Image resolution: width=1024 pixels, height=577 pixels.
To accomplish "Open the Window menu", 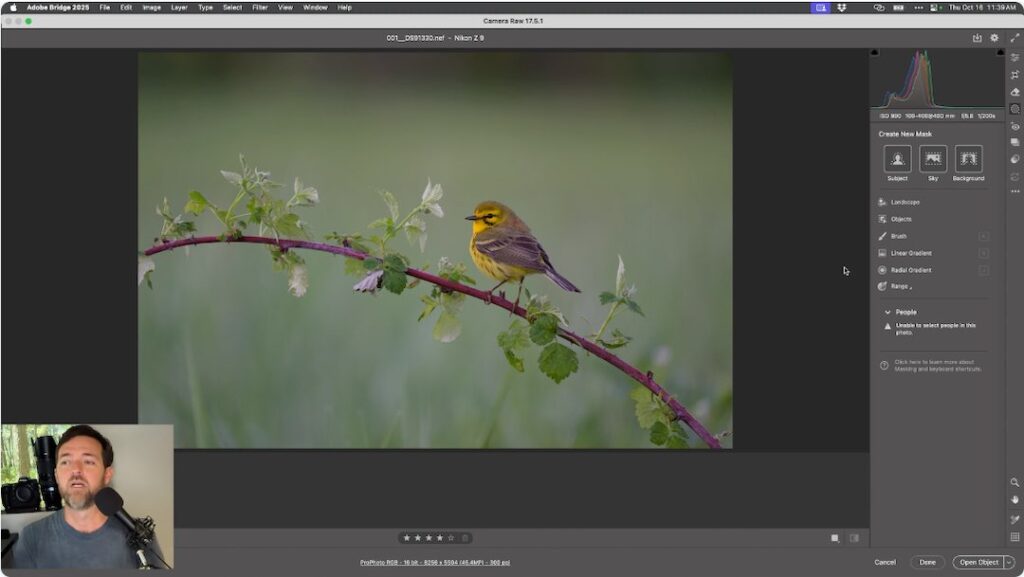I will 315,7.
